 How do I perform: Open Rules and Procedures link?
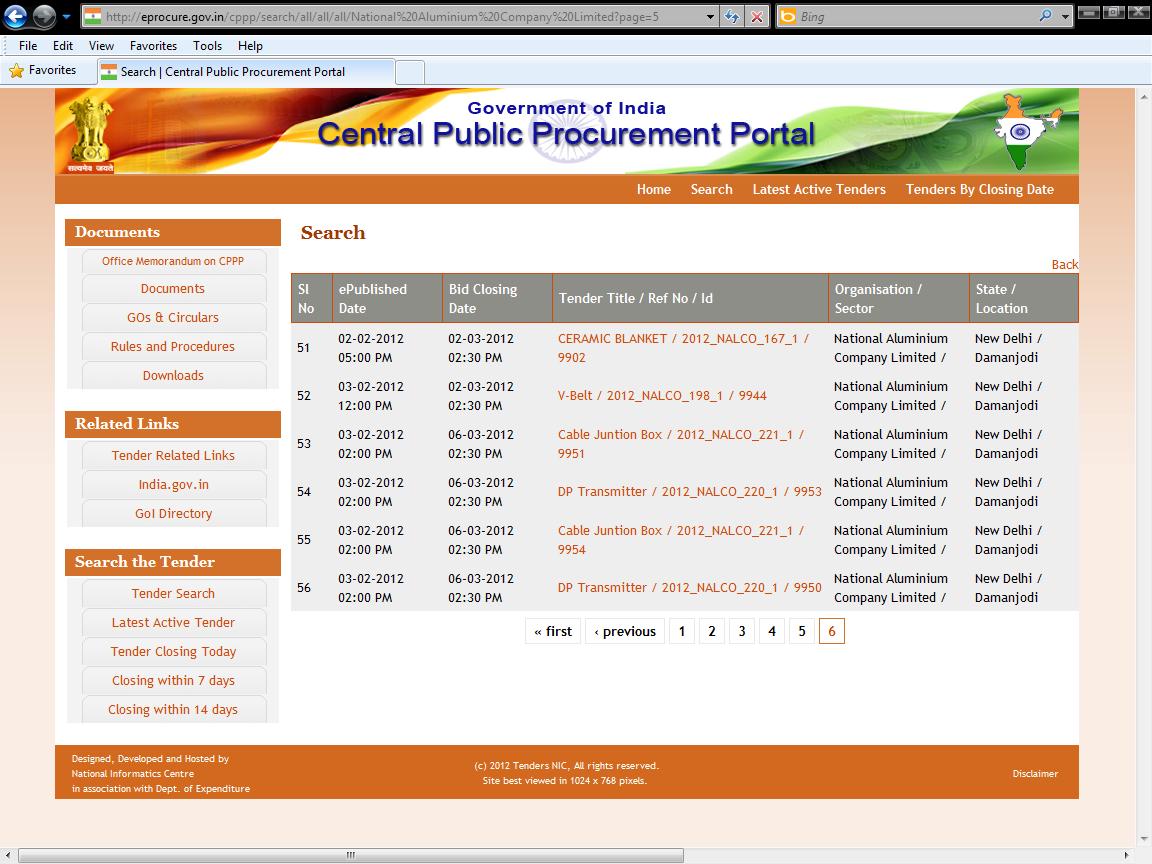tap(173, 346)
